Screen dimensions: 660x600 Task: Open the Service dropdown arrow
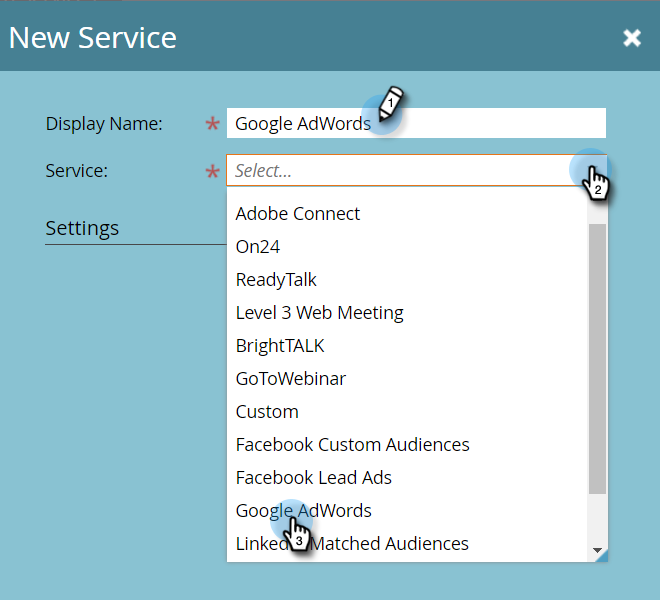pos(595,171)
